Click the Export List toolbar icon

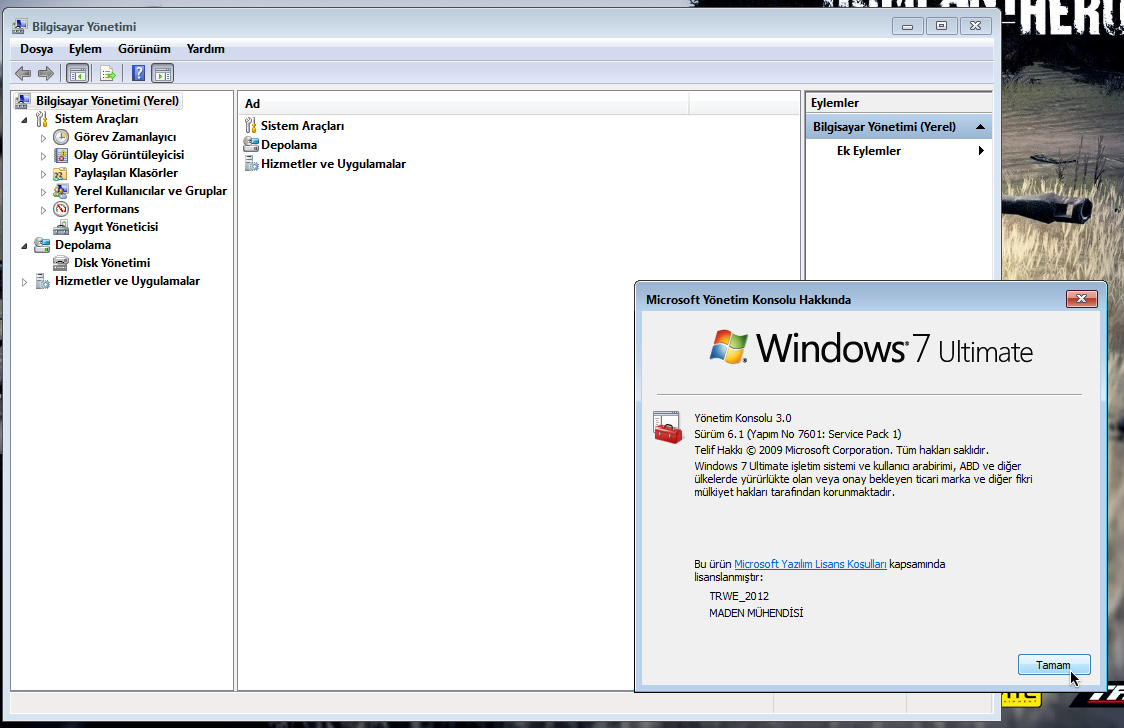click(x=108, y=73)
